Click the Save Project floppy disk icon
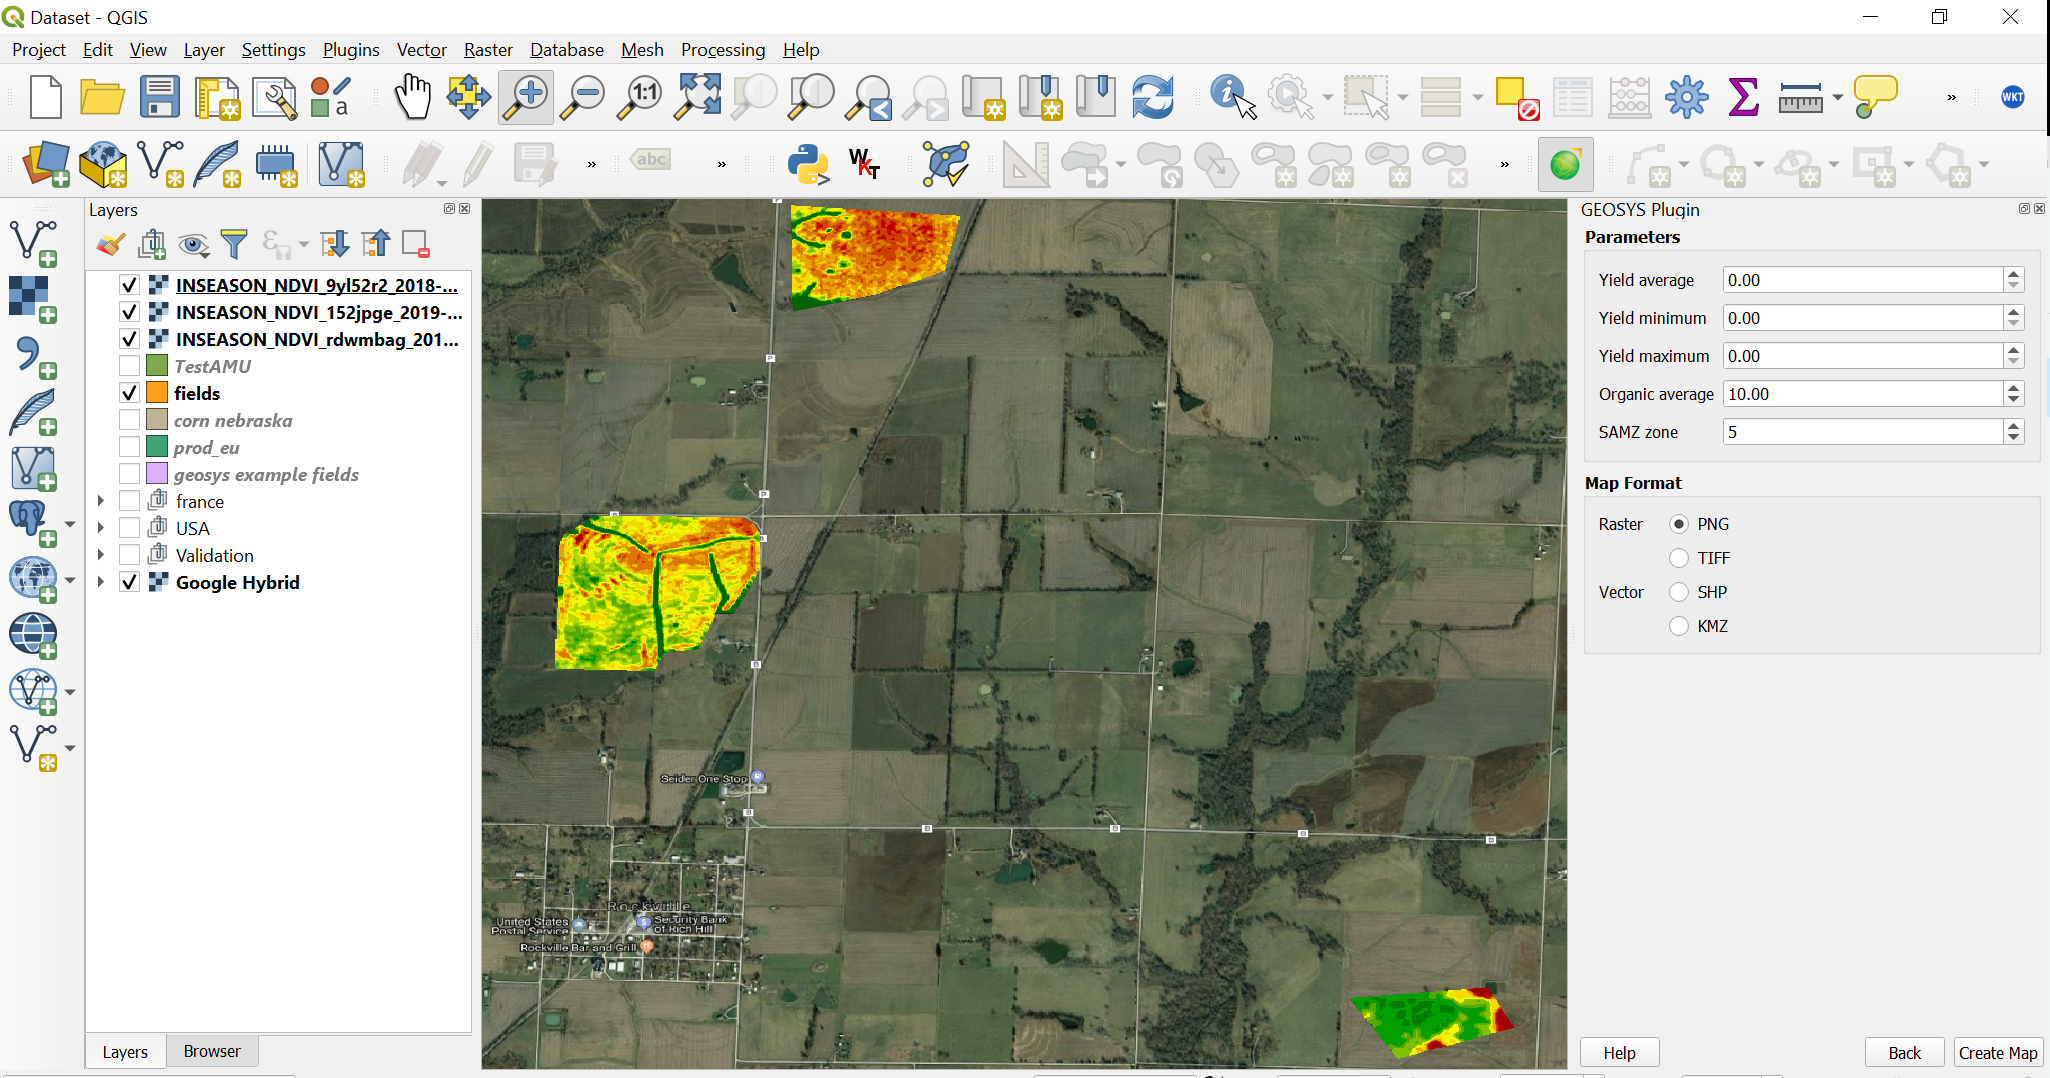This screenshot has width=2050, height=1078. pyautogui.click(x=159, y=98)
